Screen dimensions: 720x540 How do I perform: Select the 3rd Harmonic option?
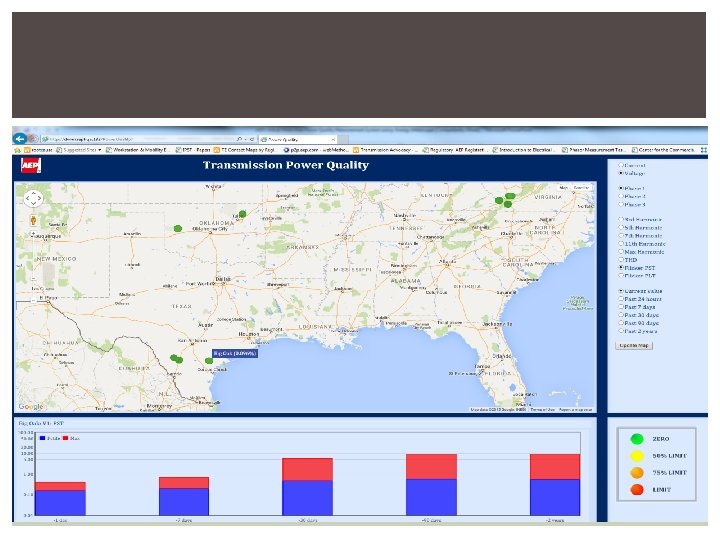click(621, 219)
